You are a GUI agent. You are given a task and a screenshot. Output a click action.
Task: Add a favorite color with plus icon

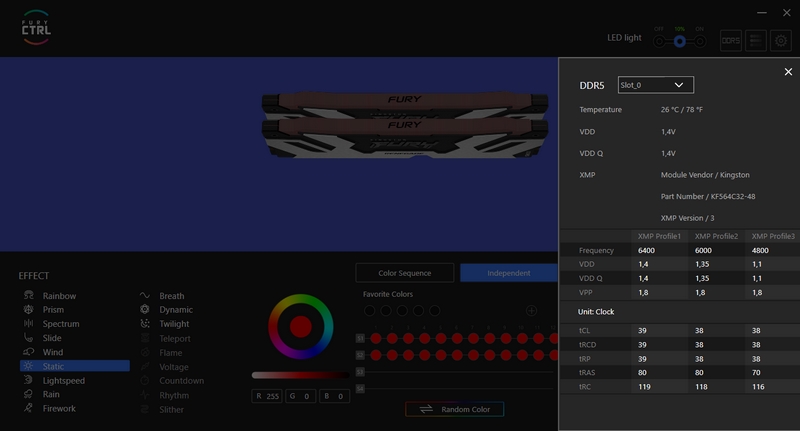(x=531, y=311)
